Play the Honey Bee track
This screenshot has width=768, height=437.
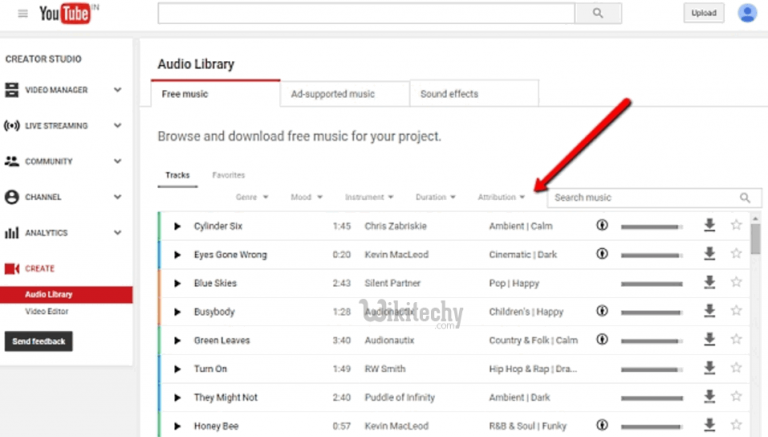click(178, 426)
